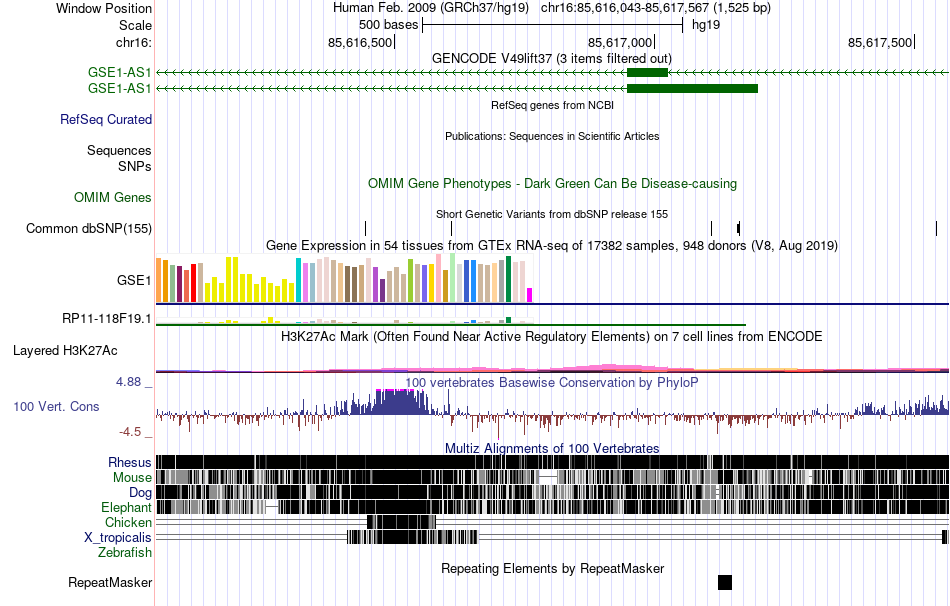Screen dimensions: 950x606
Task: Click the 500 bases scale bar
Action: (x=553, y=25)
